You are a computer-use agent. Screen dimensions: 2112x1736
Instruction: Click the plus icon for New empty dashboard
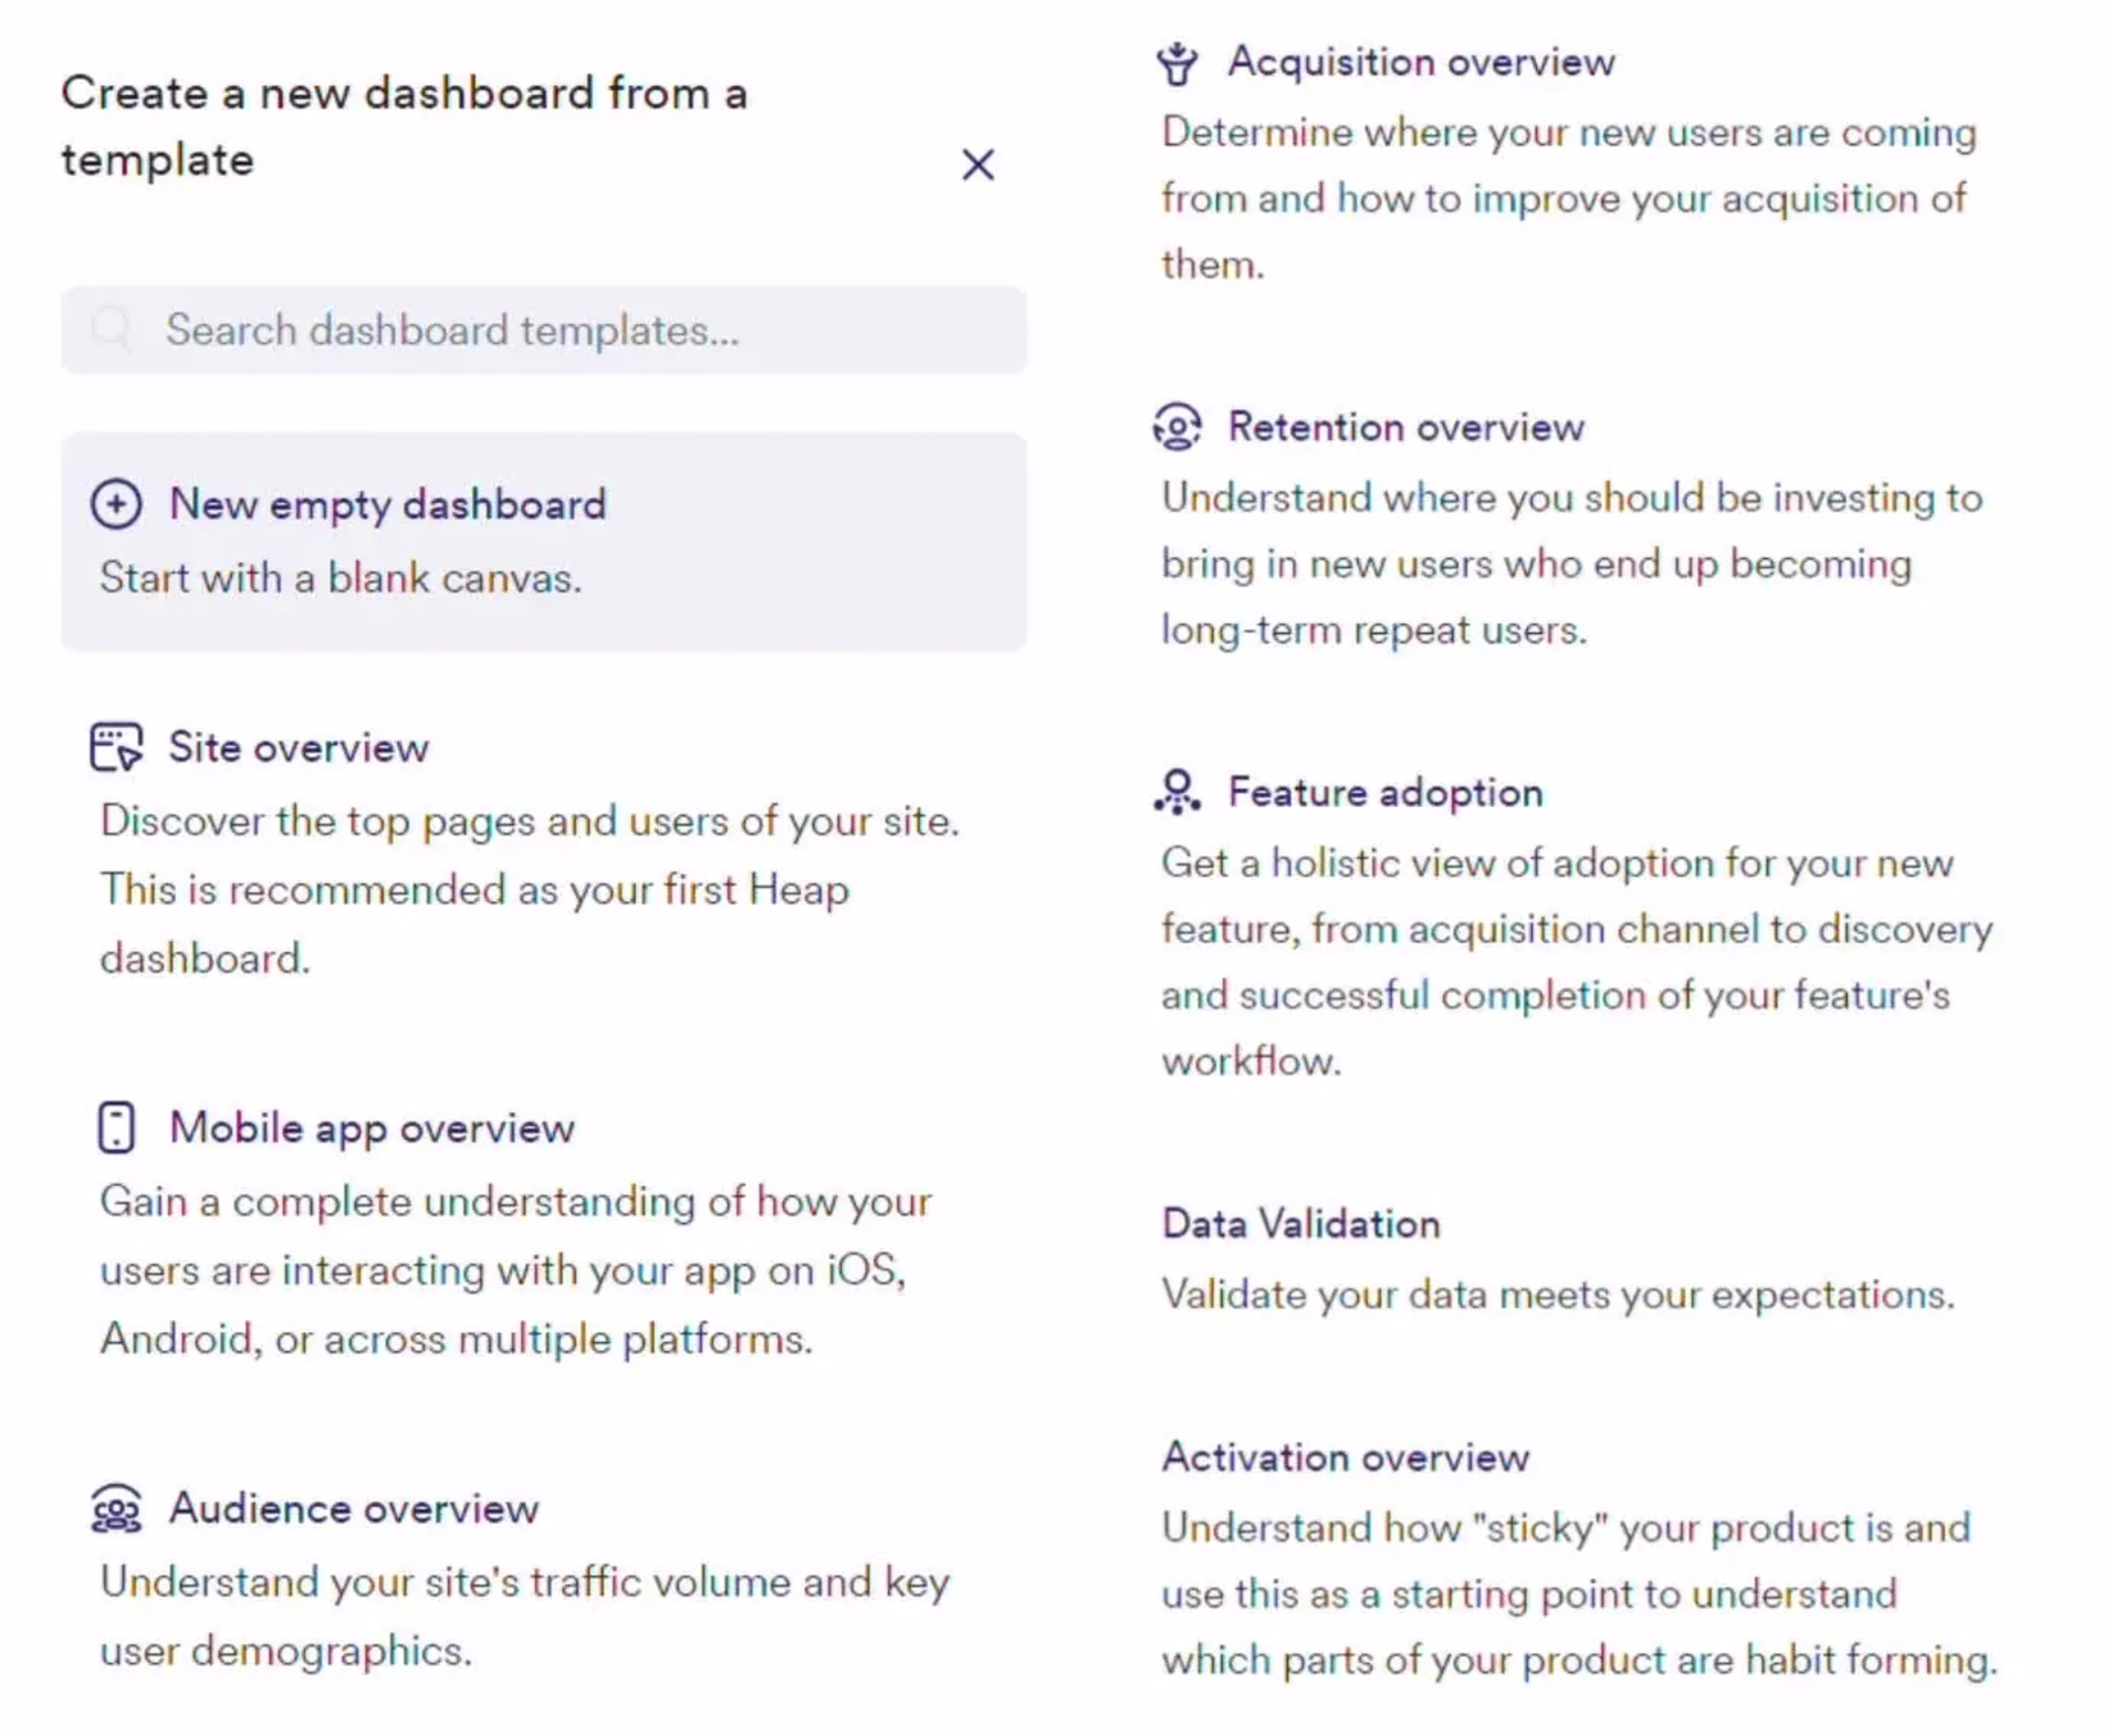116,503
